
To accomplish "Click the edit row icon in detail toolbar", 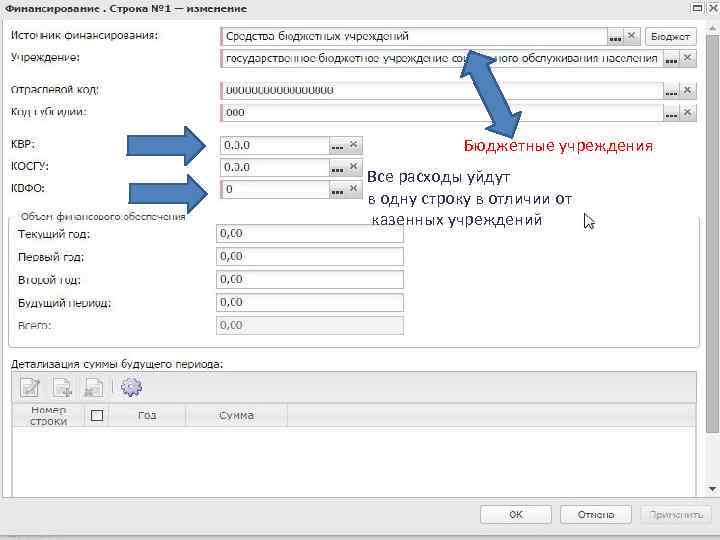I will click(30, 388).
